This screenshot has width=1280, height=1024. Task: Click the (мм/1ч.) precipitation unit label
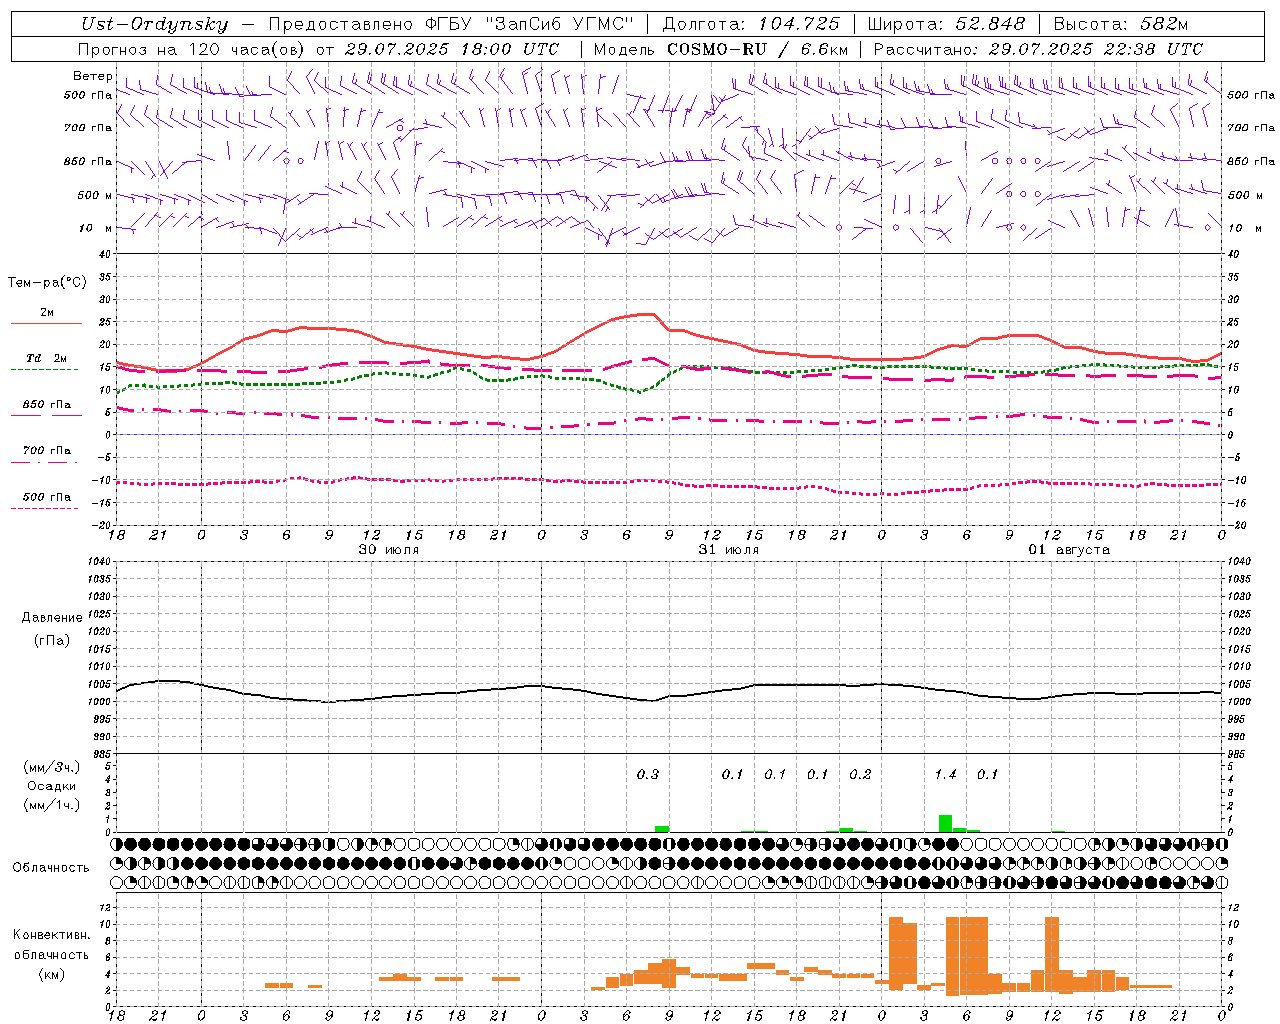tap(52, 805)
